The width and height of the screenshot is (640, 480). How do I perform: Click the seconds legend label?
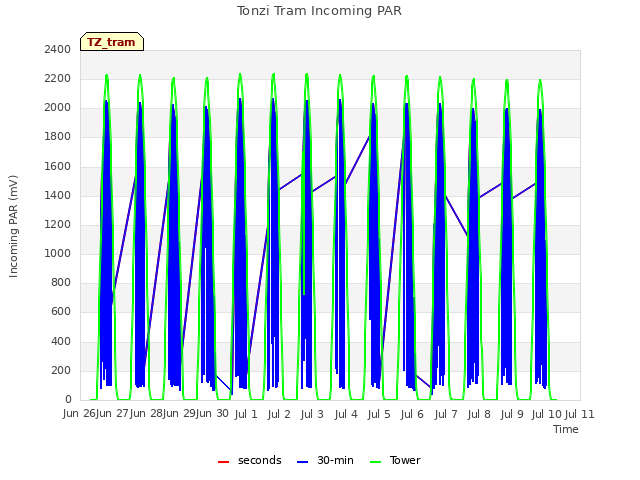tap(260, 460)
